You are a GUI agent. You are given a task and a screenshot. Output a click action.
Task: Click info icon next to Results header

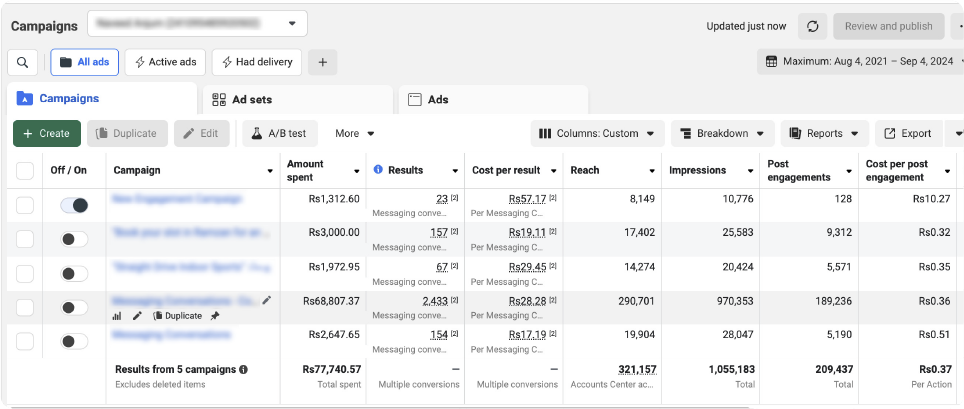(378, 170)
